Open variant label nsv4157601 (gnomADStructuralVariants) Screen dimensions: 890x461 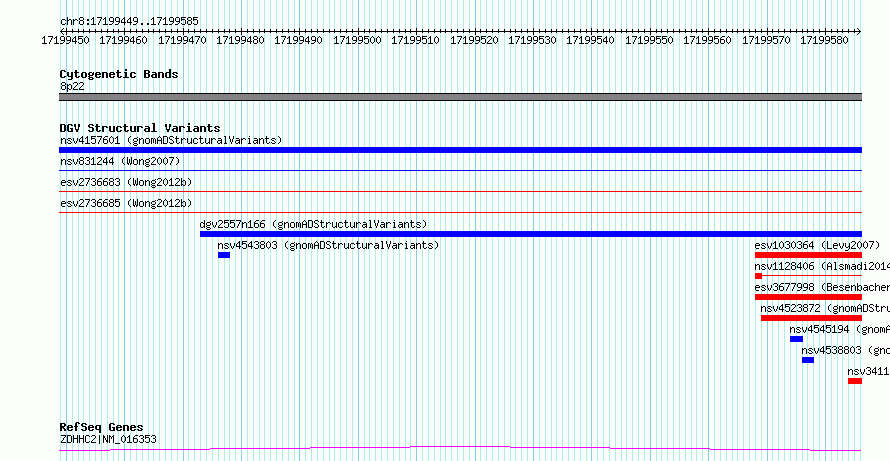[x=171, y=140]
